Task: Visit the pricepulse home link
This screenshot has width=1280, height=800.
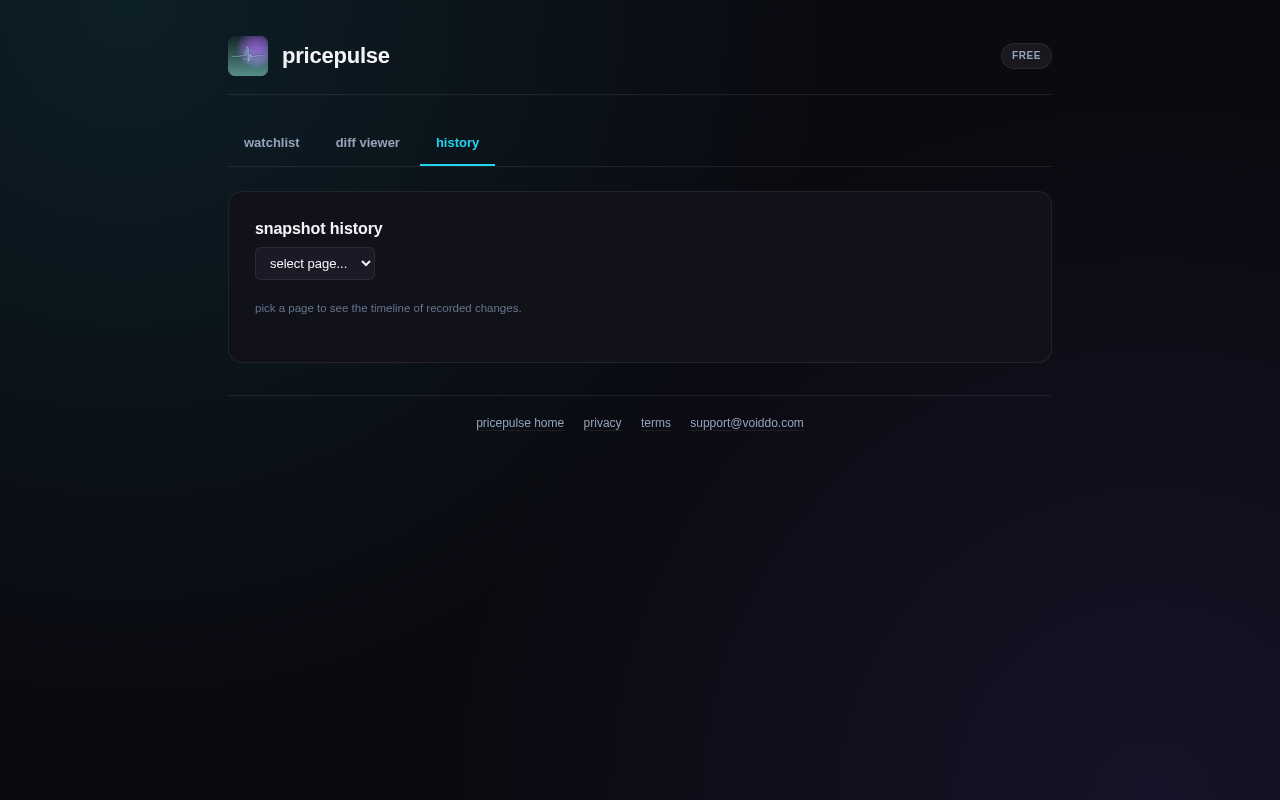Action: tap(520, 423)
